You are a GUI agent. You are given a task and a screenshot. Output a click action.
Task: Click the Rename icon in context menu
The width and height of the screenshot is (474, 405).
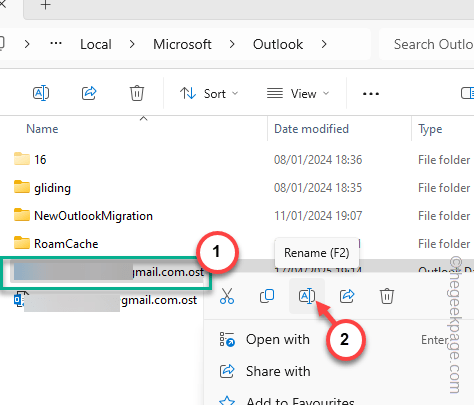307,296
